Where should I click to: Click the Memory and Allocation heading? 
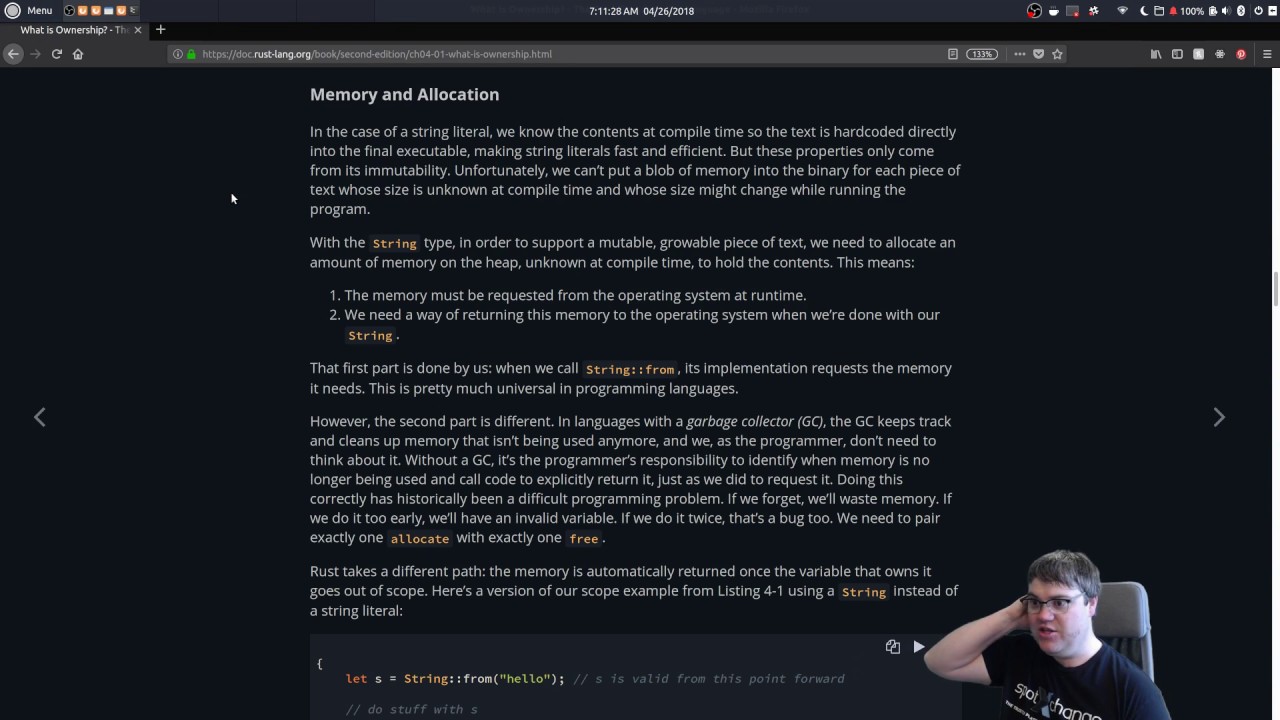click(x=404, y=94)
